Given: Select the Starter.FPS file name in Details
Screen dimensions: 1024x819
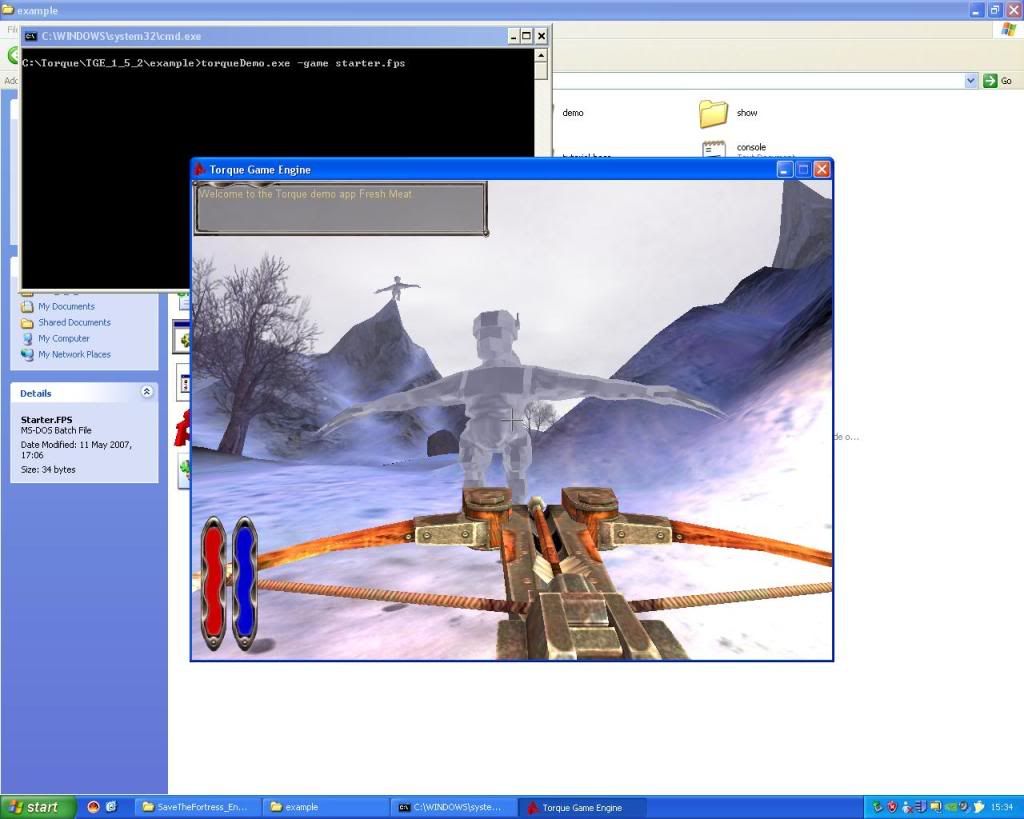Looking at the screenshot, I should coord(46,420).
